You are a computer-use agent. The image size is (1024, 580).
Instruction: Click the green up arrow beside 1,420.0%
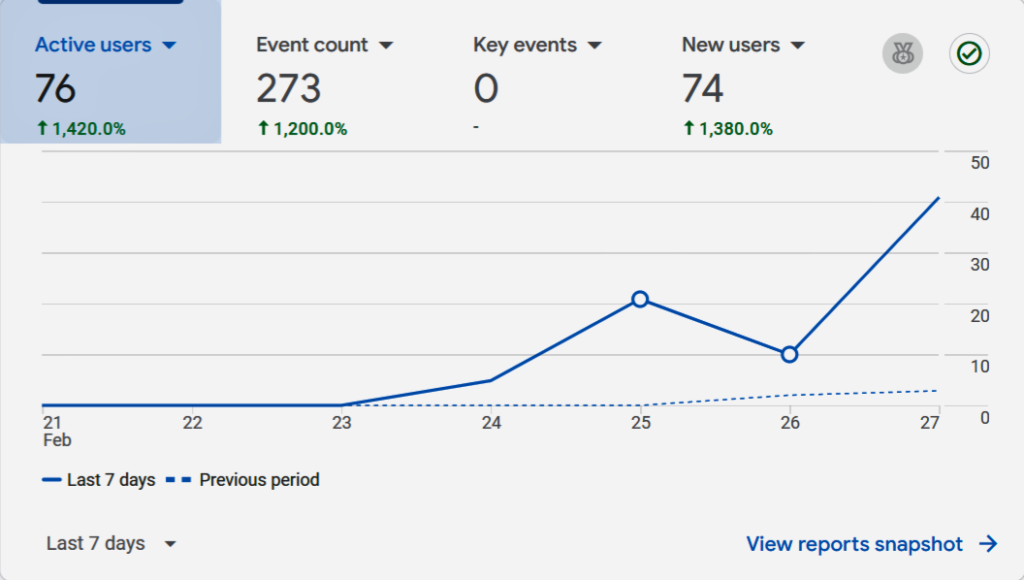[41, 129]
